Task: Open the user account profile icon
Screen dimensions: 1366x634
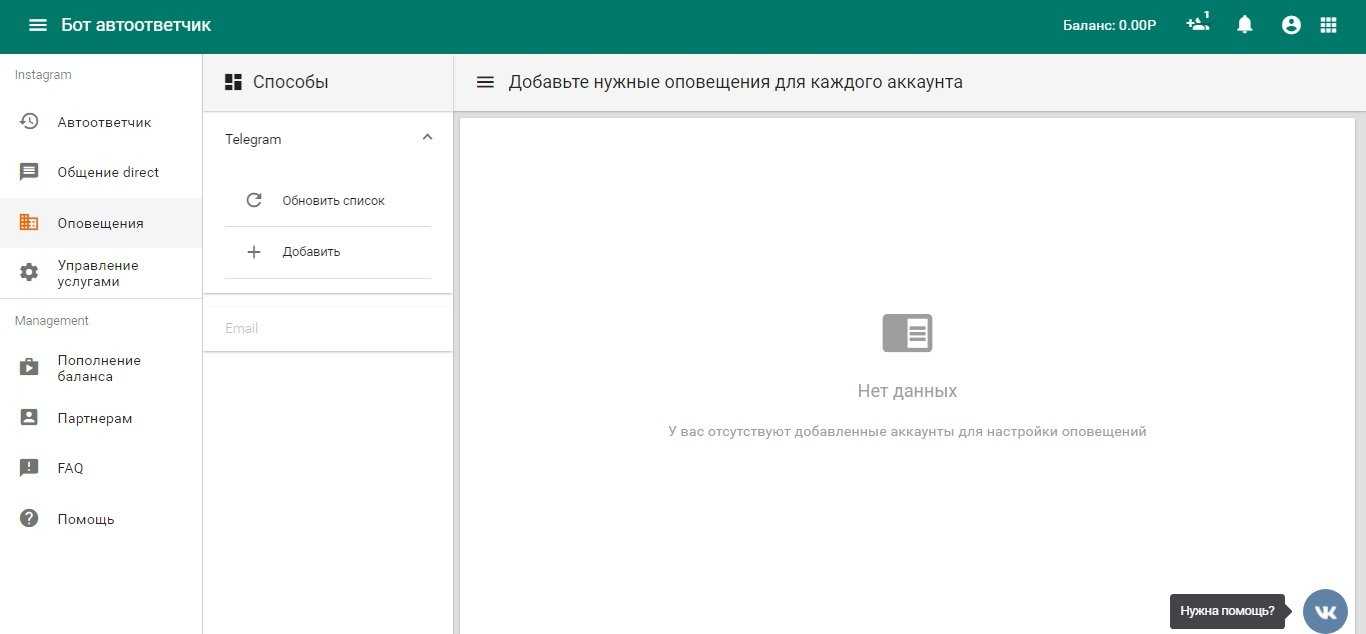Action: 1291,25
